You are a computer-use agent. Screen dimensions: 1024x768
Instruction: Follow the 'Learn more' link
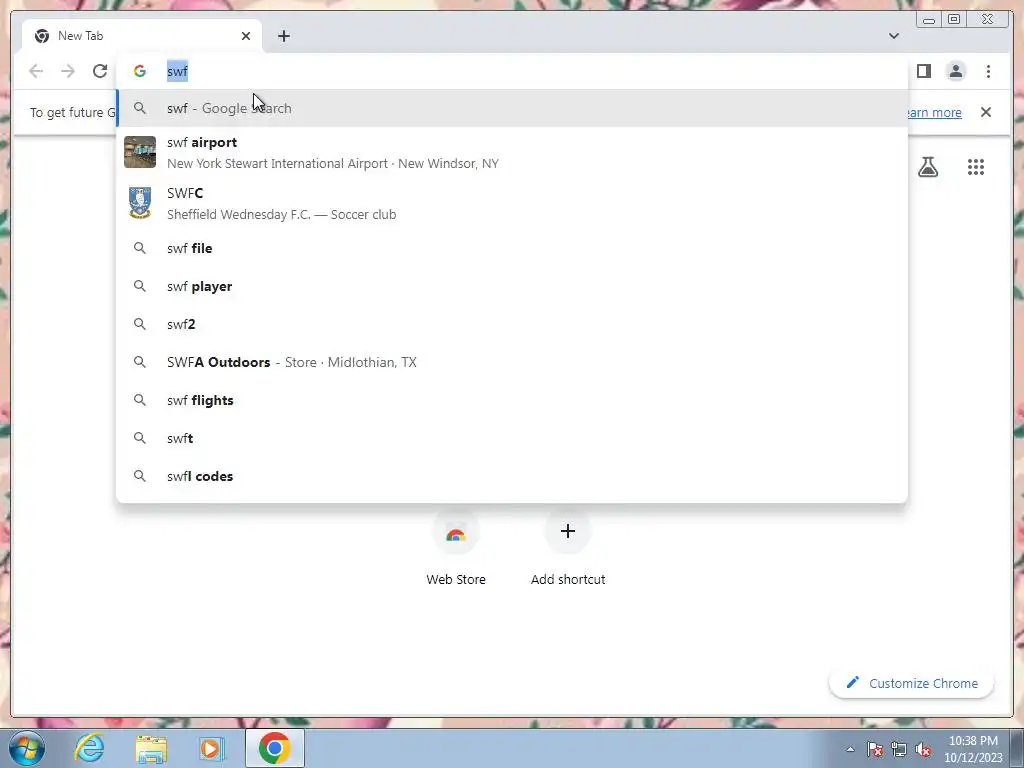pyautogui.click(x=934, y=112)
